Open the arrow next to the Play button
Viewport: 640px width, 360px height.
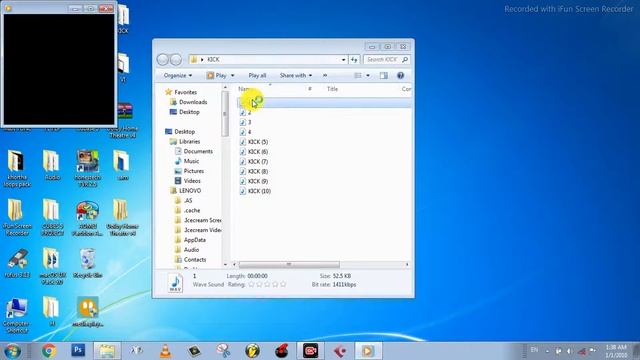(x=233, y=76)
